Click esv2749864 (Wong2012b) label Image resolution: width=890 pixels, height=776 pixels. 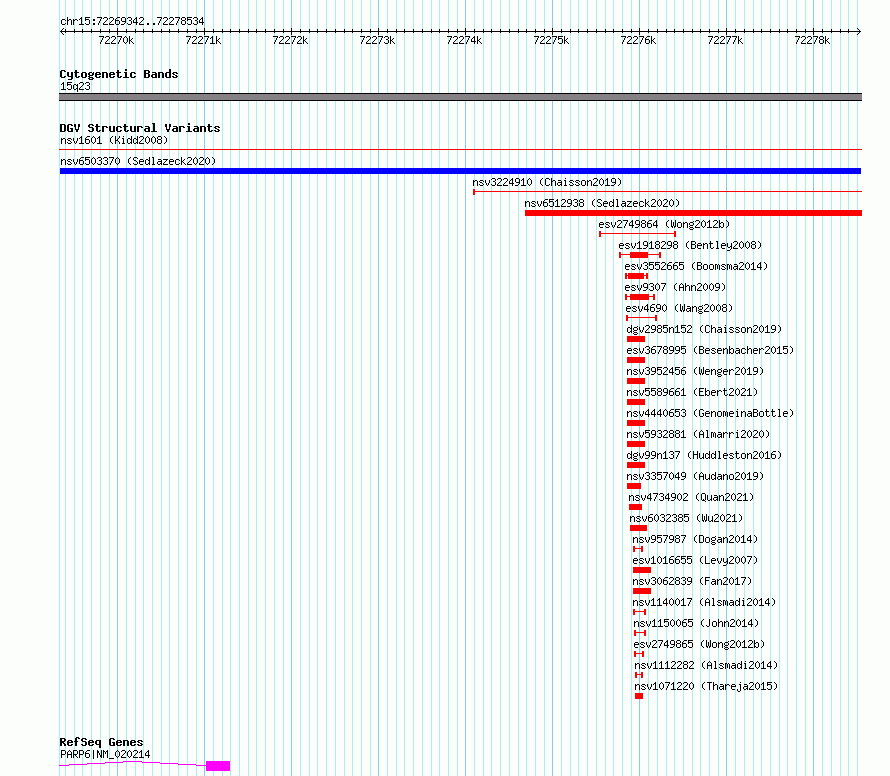(664, 224)
